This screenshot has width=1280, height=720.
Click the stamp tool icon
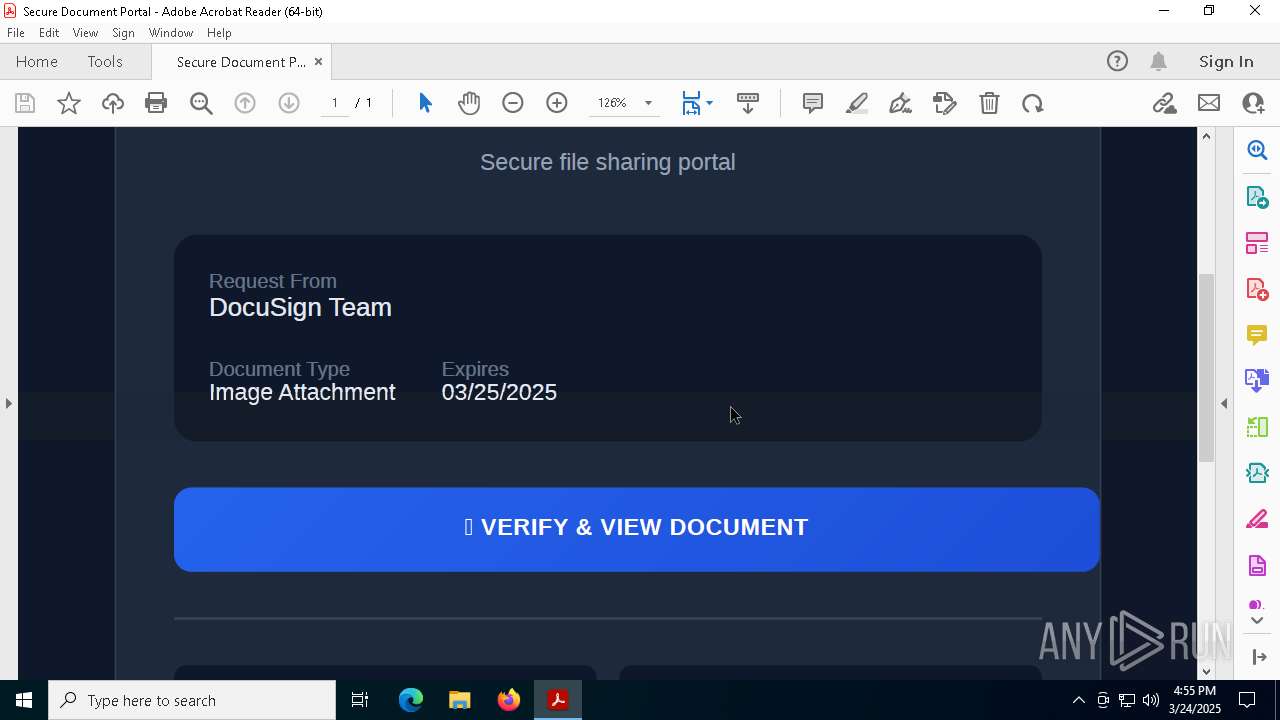pos(945,103)
